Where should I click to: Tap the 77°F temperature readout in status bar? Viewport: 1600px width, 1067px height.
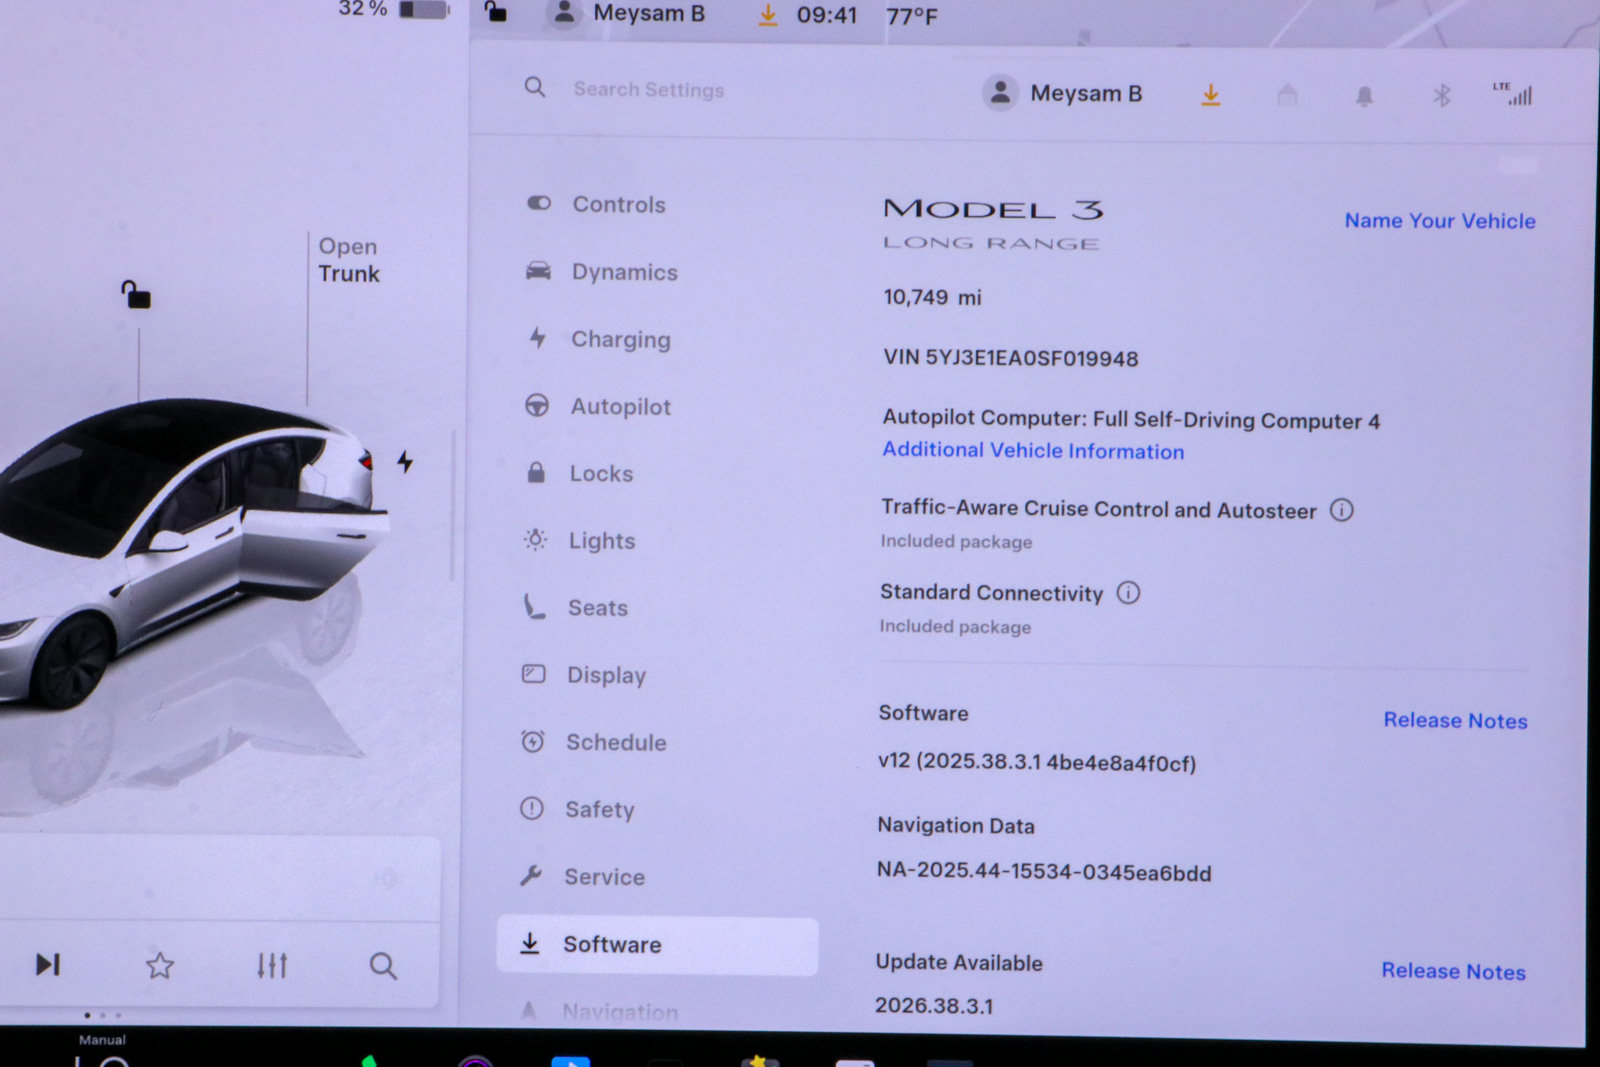911,16
